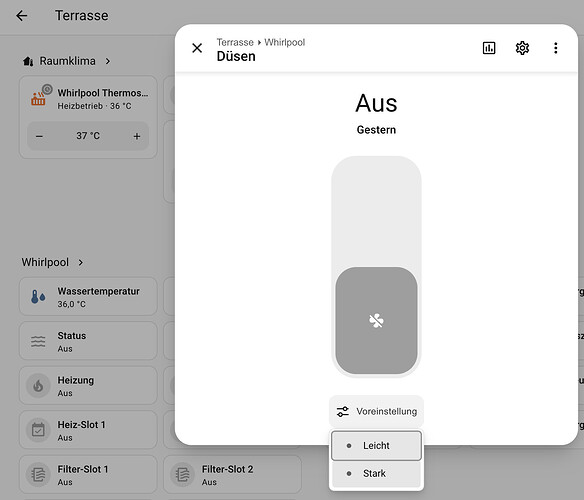Select the Leicht preset
Viewport: 584px width, 500px height.
tap(376, 446)
